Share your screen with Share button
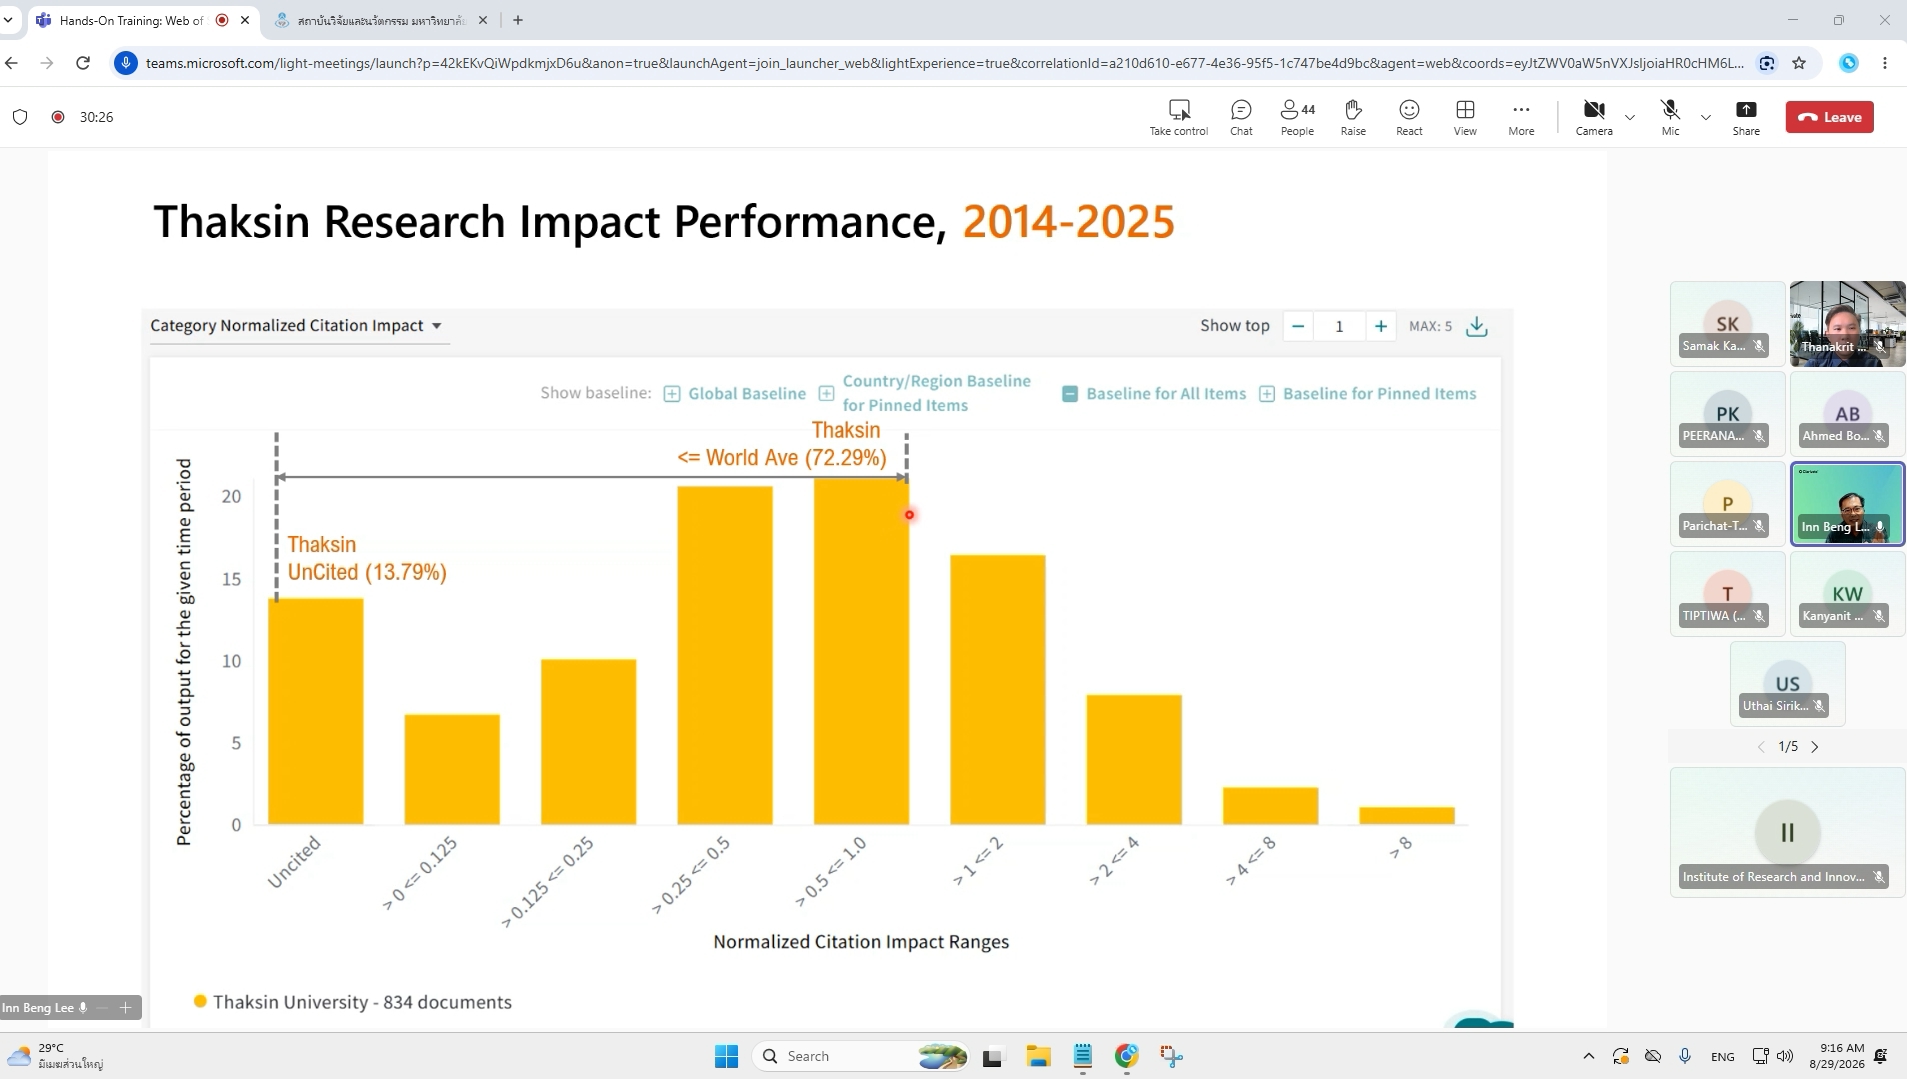This screenshot has height=1079, width=1907. pos(1746,117)
